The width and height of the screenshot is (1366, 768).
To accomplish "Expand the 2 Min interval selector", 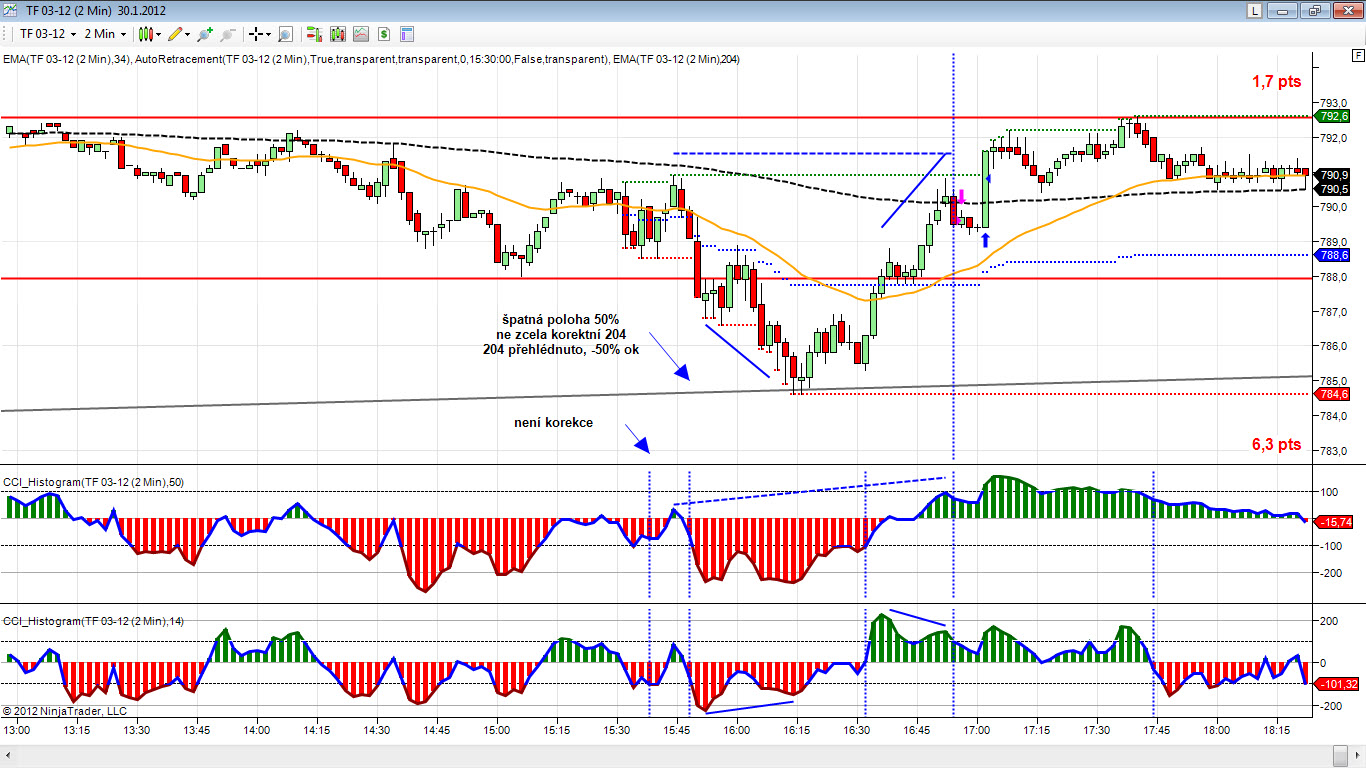I will [106, 34].
